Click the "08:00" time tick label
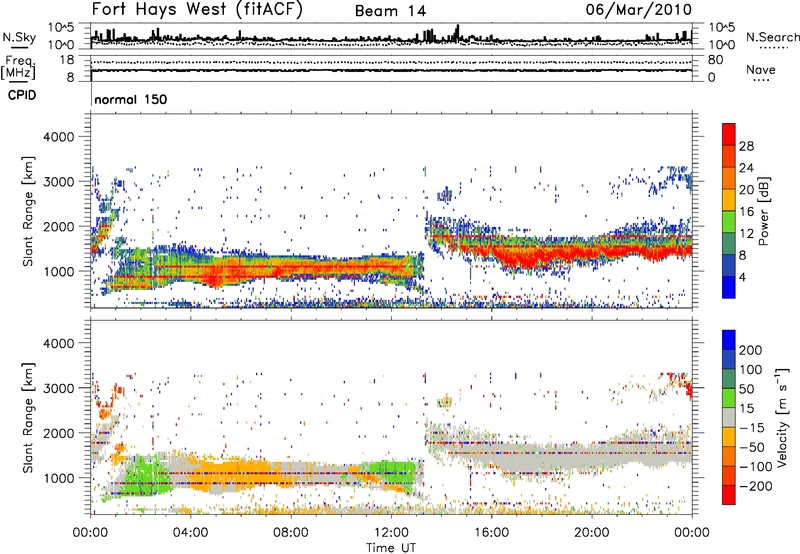Image resolution: width=800 pixels, height=554 pixels. pos(291,533)
